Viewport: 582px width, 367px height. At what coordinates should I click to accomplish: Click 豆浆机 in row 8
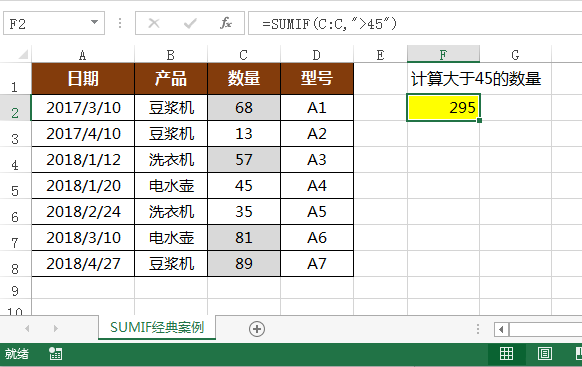click(171, 263)
